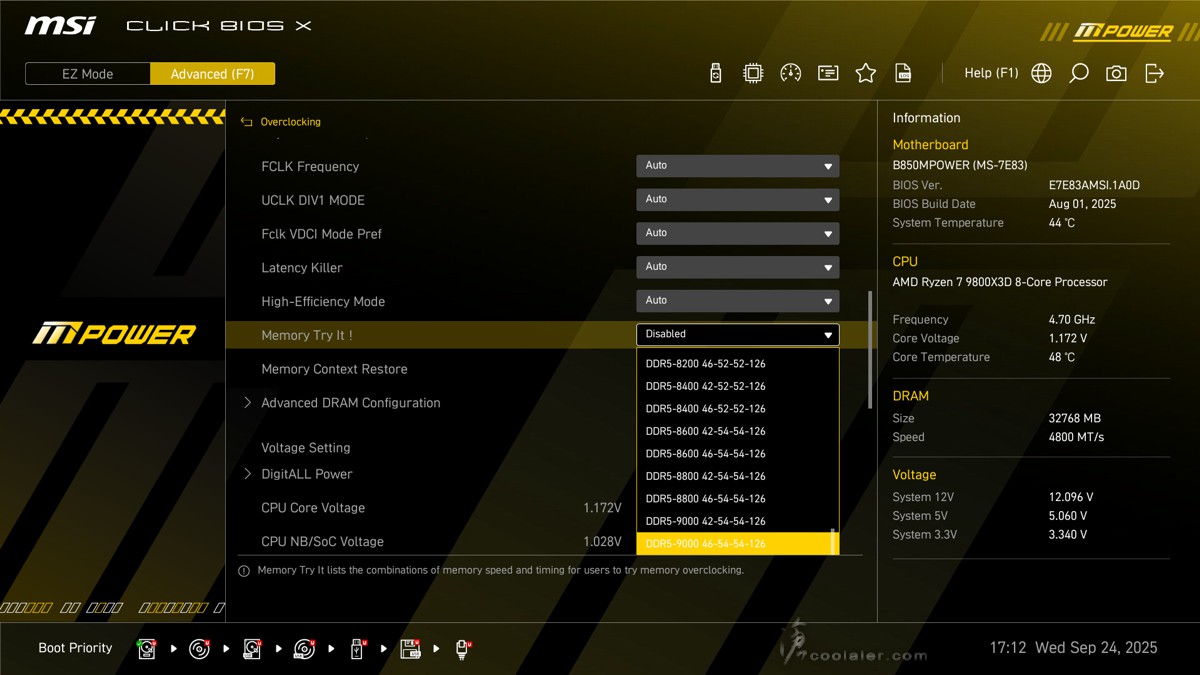This screenshot has height=675, width=1200.
Task: Select the USB hard disk boot device
Action: tap(252, 649)
